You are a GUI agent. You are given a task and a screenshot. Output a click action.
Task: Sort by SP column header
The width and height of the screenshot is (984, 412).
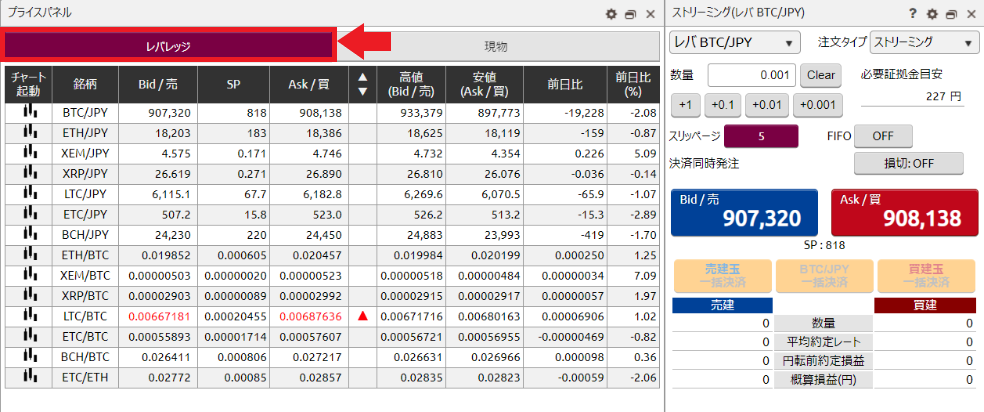233,85
